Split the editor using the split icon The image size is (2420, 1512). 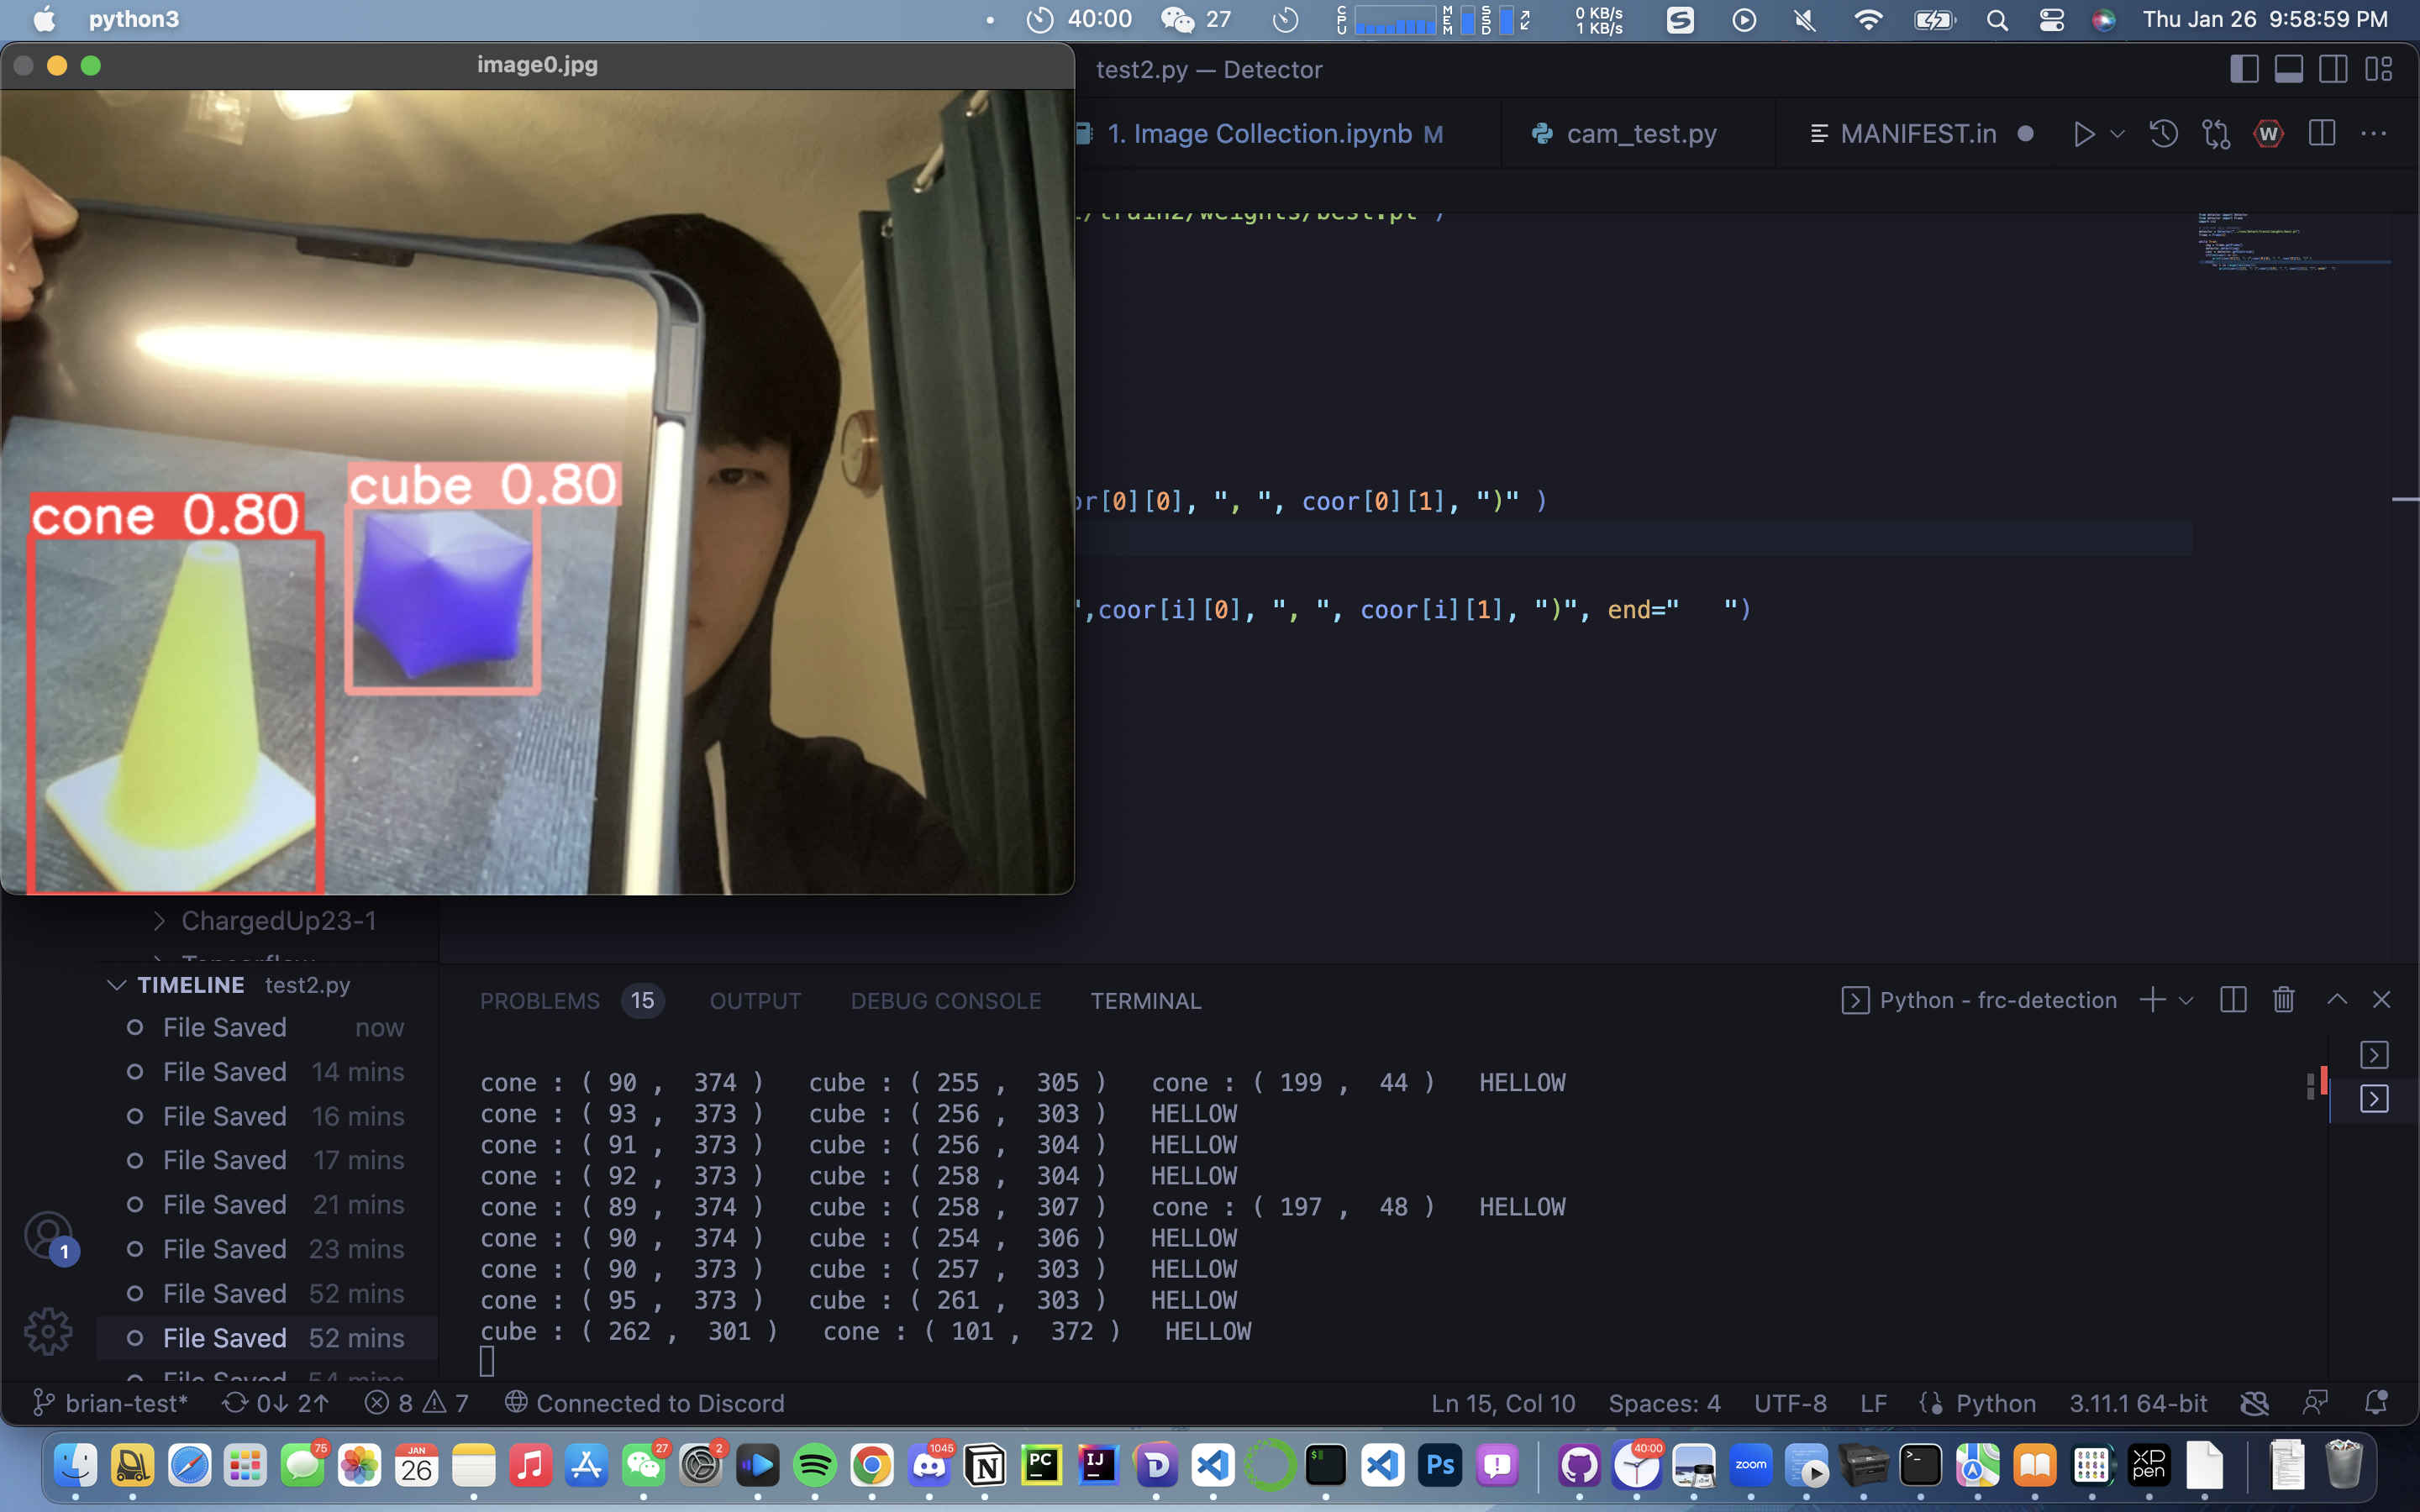[x=2322, y=133]
